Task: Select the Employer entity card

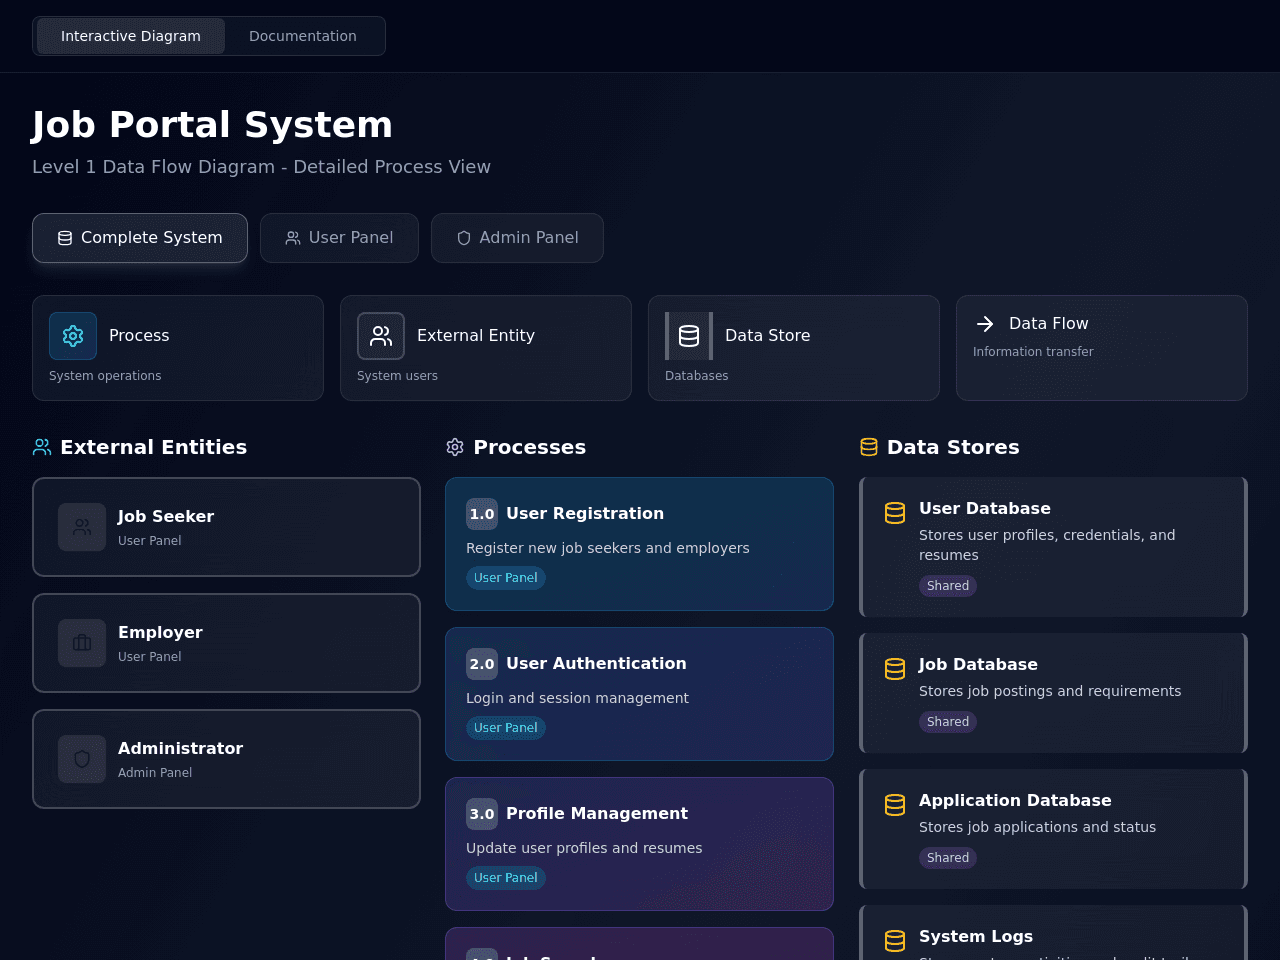Action: 226,643
